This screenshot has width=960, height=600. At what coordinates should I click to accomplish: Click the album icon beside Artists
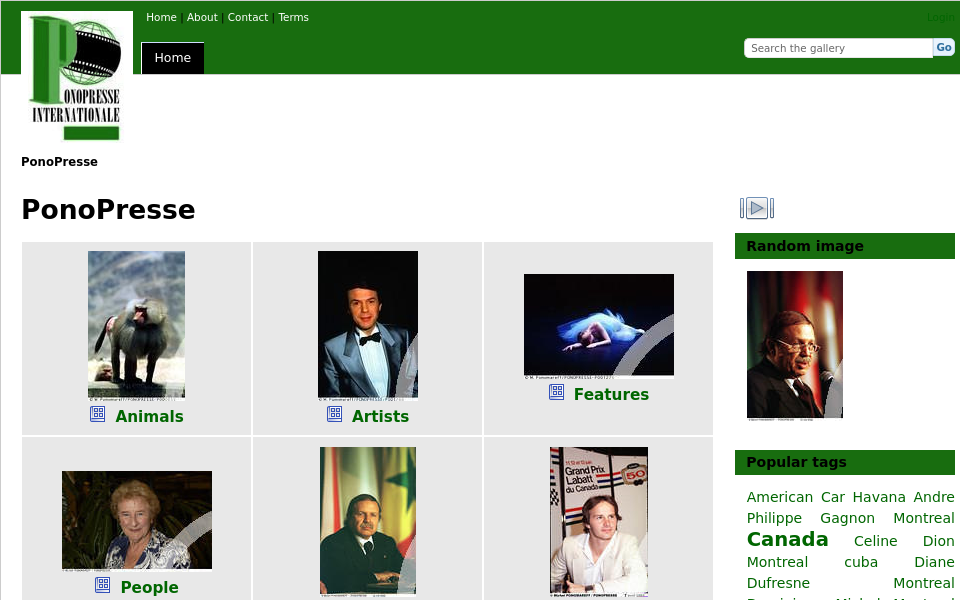coord(335,414)
